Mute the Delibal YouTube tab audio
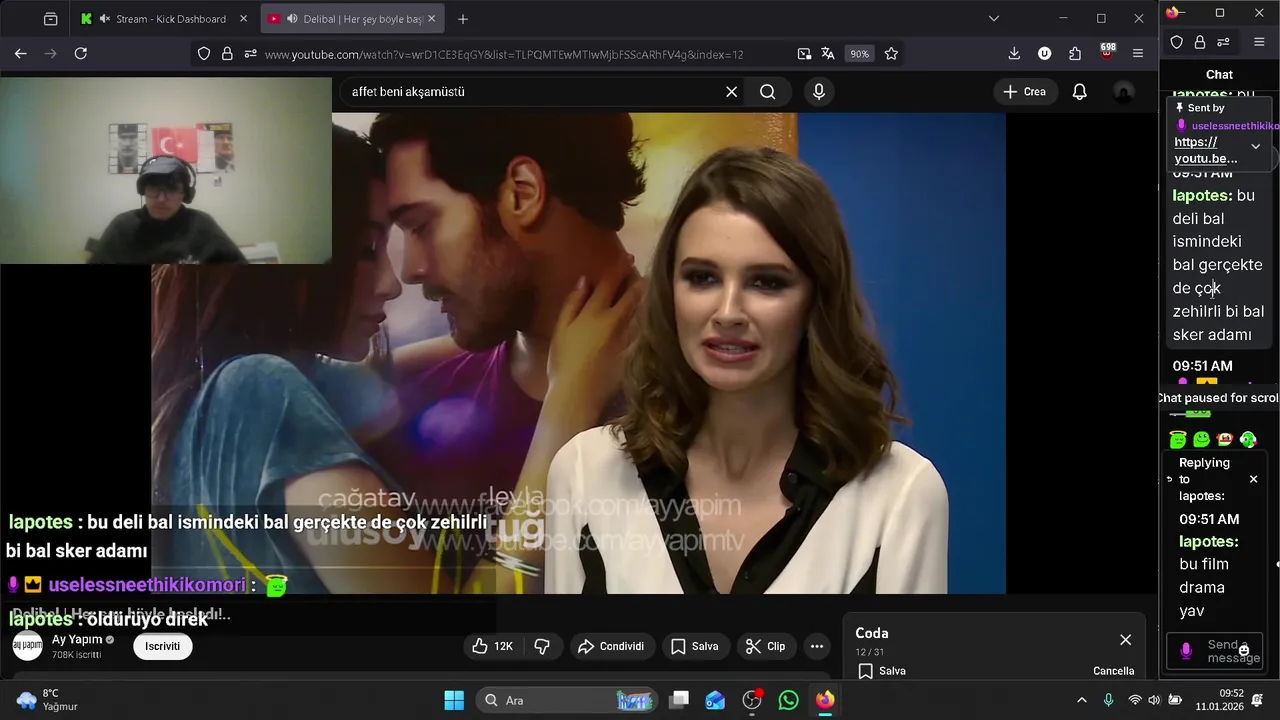The height and width of the screenshot is (720, 1280). pyautogui.click(x=292, y=19)
